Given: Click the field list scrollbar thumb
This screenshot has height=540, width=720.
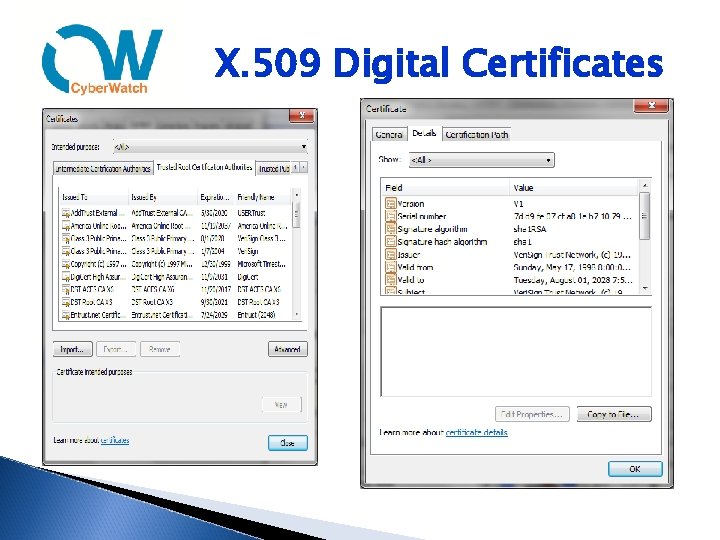Looking at the screenshot, I should click(644, 216).
